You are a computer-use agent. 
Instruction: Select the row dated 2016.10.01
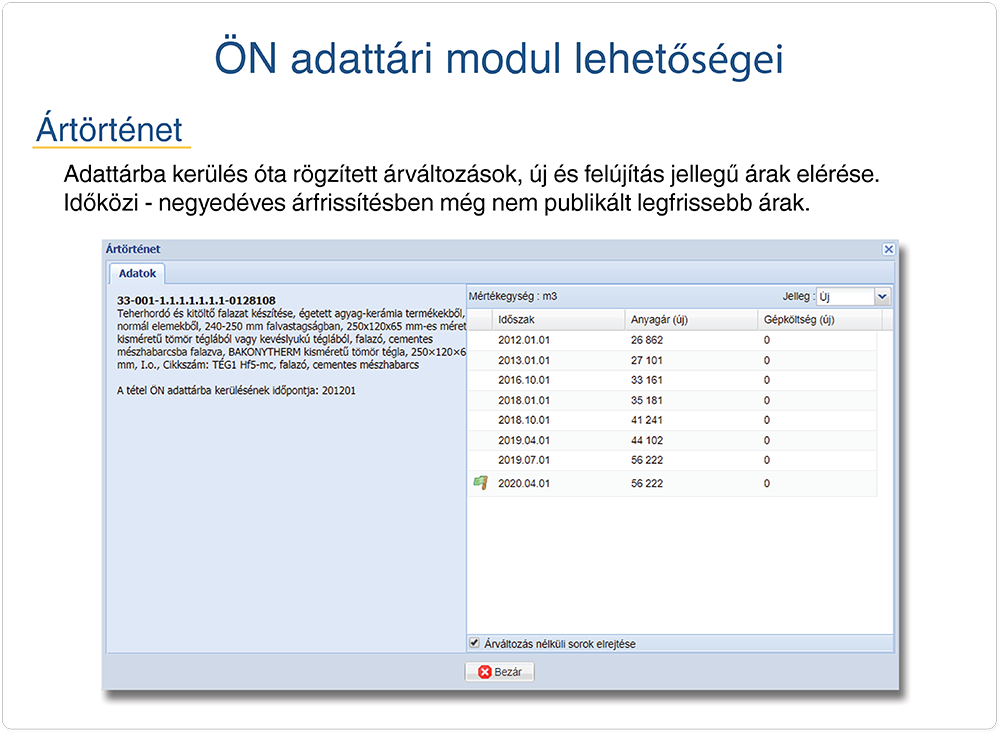(x=673, y=380)
